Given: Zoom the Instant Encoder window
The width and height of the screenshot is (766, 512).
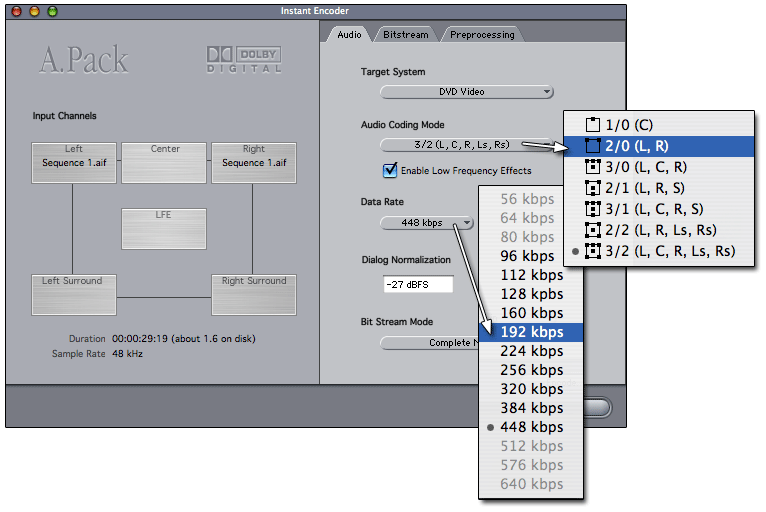Looking at the screenshot, I should point(52,11).
